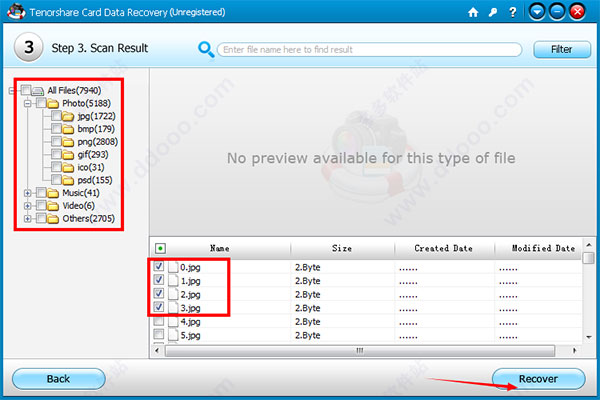The image size is (600, 400).
Task: Click the file name search field
Action: (369, 49)
